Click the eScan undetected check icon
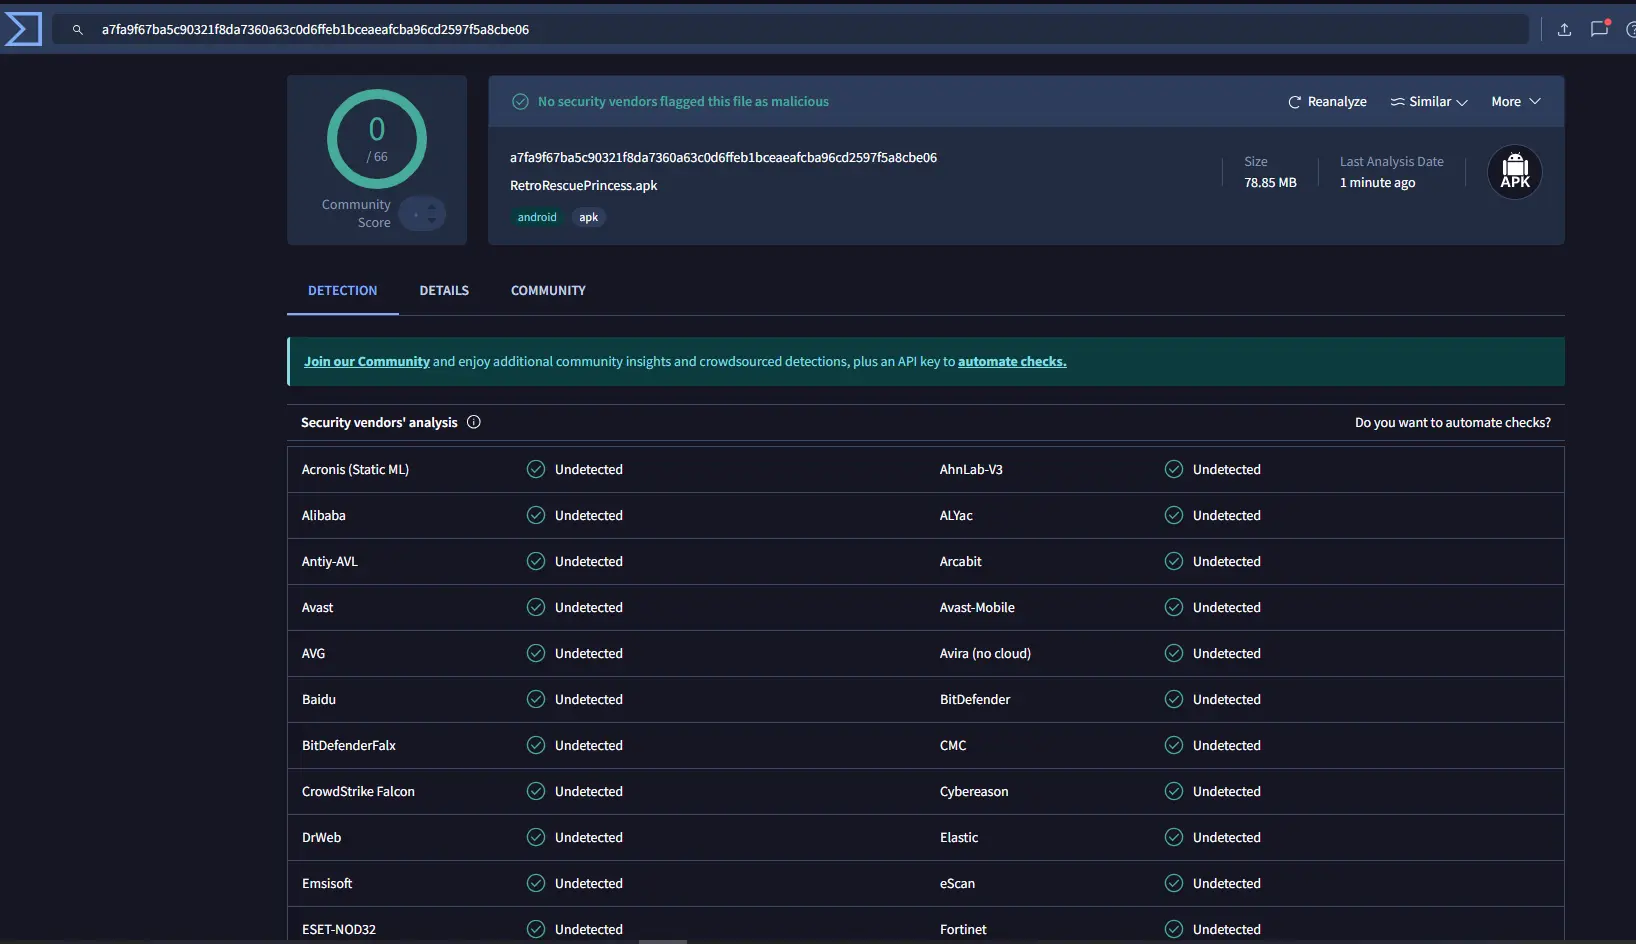Viewport: 1636px width, 944px height. tap(1174, 883)
